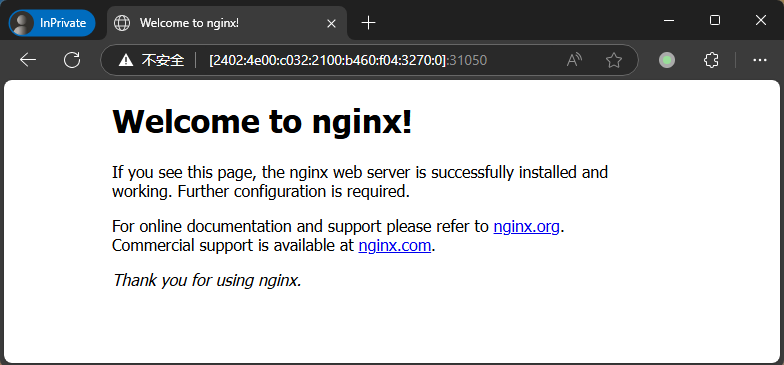
Task: Open the nginx.com link
Action: pos(394,246)
